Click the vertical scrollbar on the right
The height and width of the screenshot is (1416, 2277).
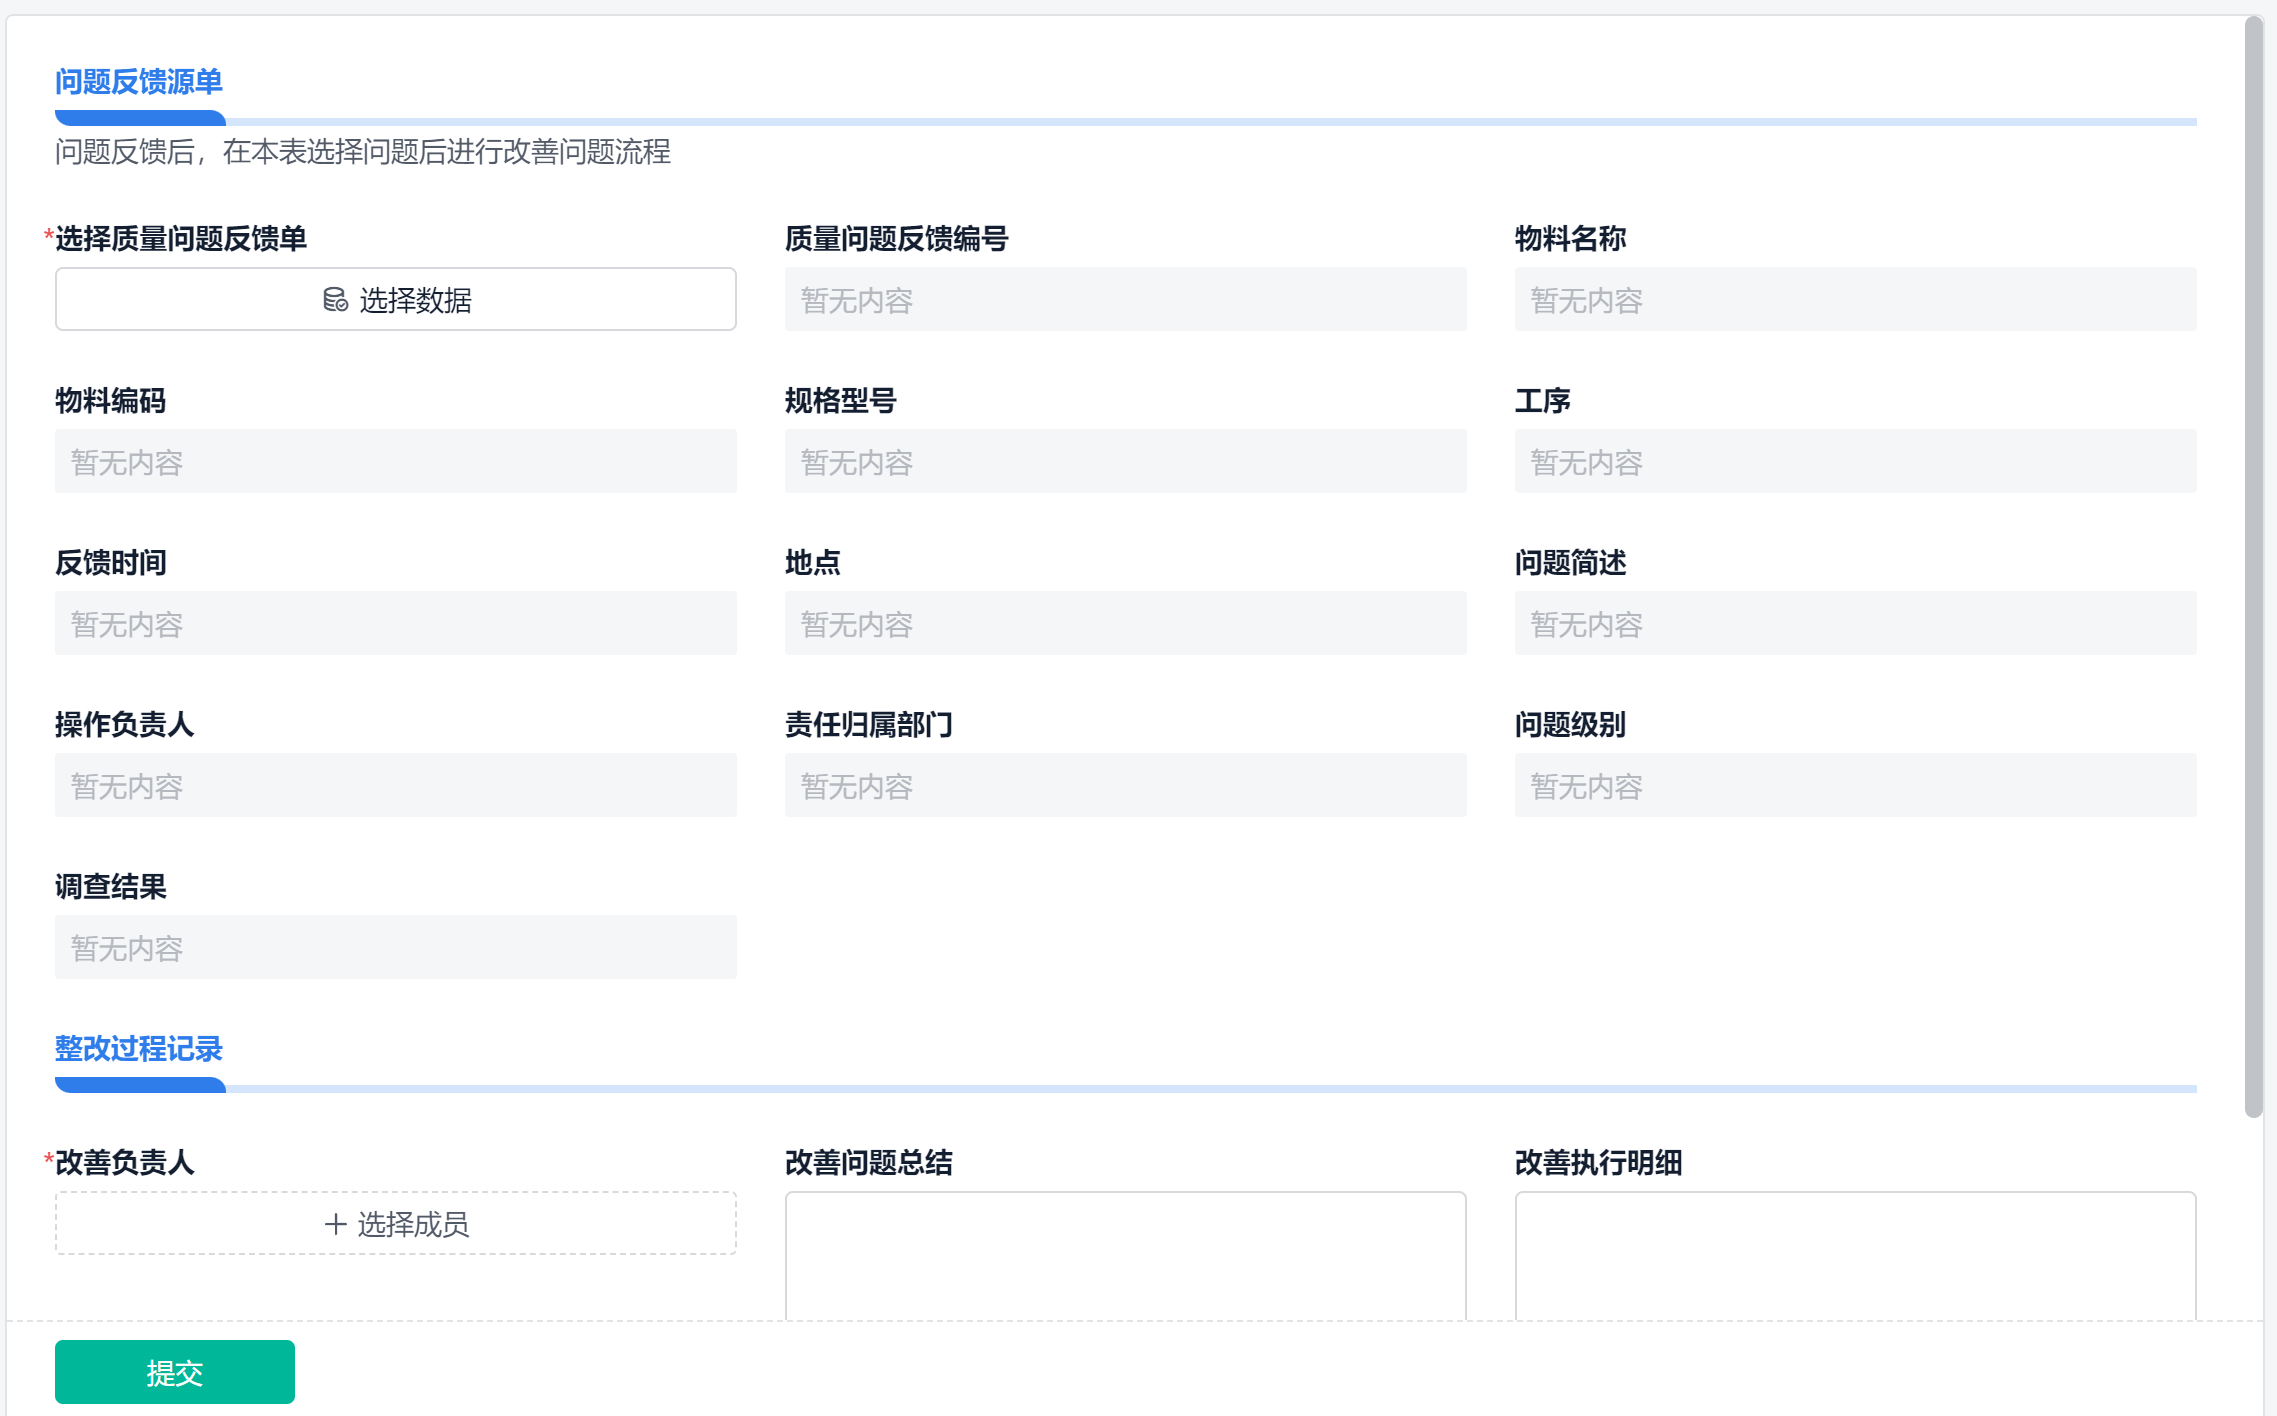[2253, 566]
